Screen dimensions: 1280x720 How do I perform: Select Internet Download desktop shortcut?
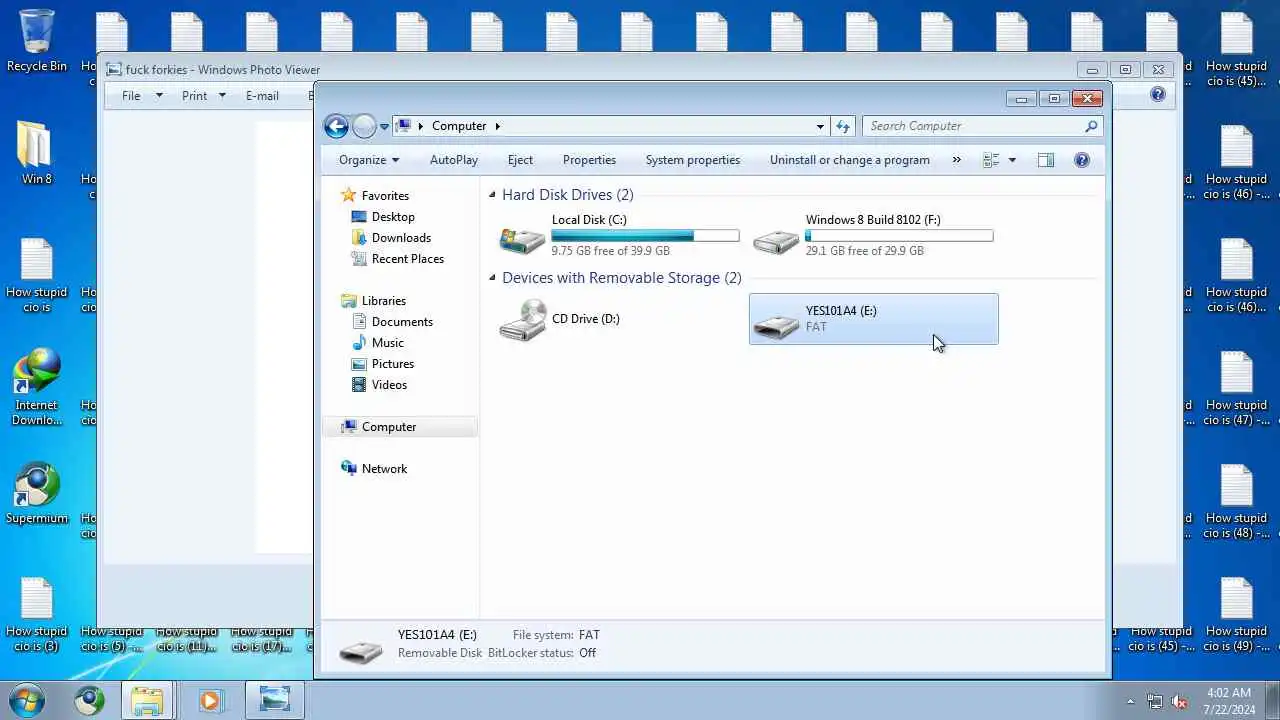(x=37, y=388)
